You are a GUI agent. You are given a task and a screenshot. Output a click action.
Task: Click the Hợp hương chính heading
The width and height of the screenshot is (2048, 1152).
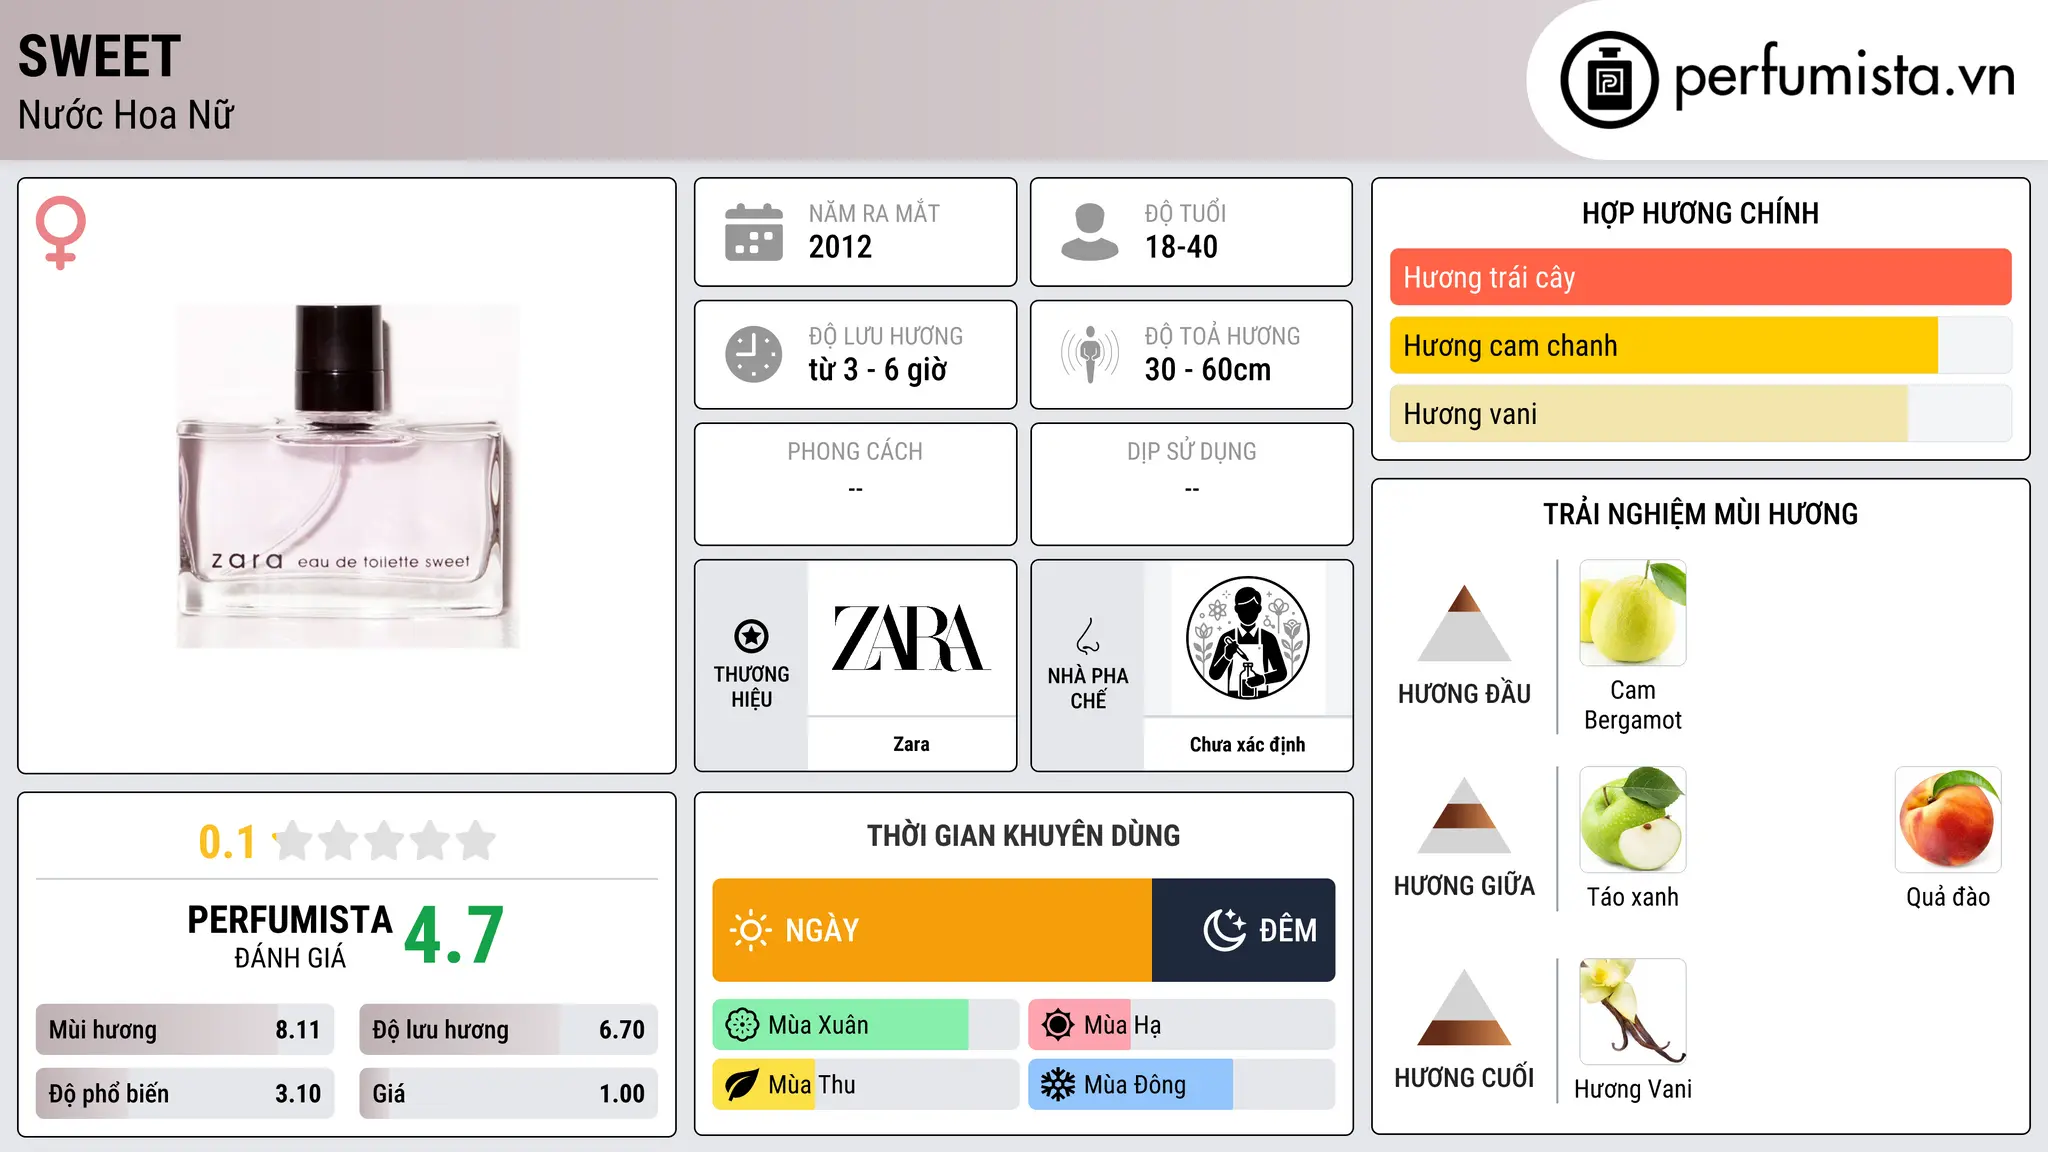1700,213
